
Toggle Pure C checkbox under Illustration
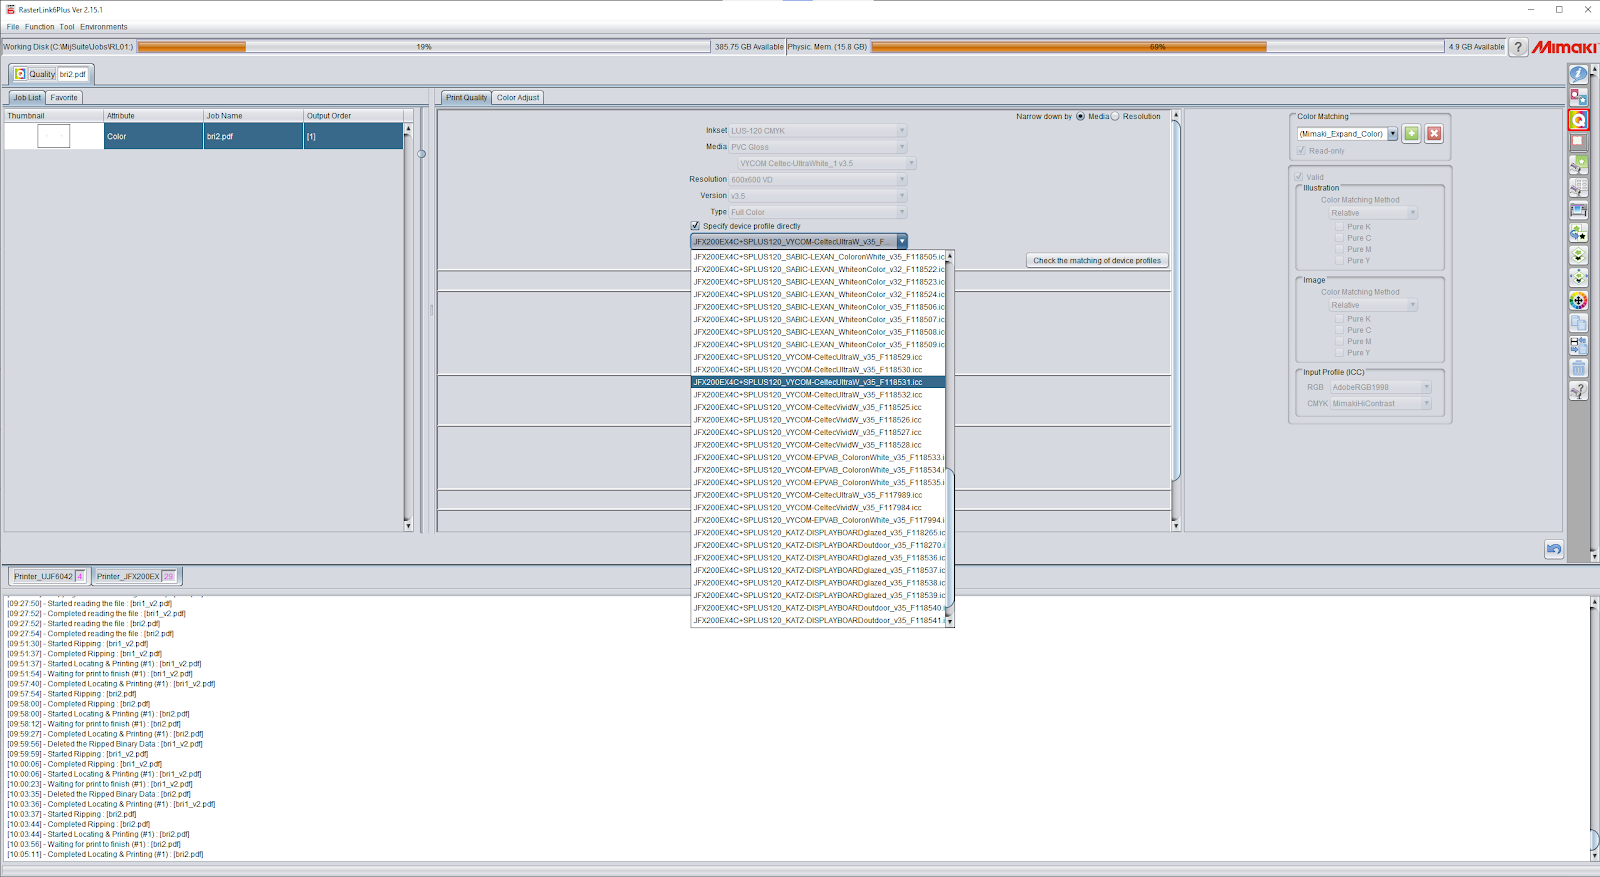[x=1339, y=238]
